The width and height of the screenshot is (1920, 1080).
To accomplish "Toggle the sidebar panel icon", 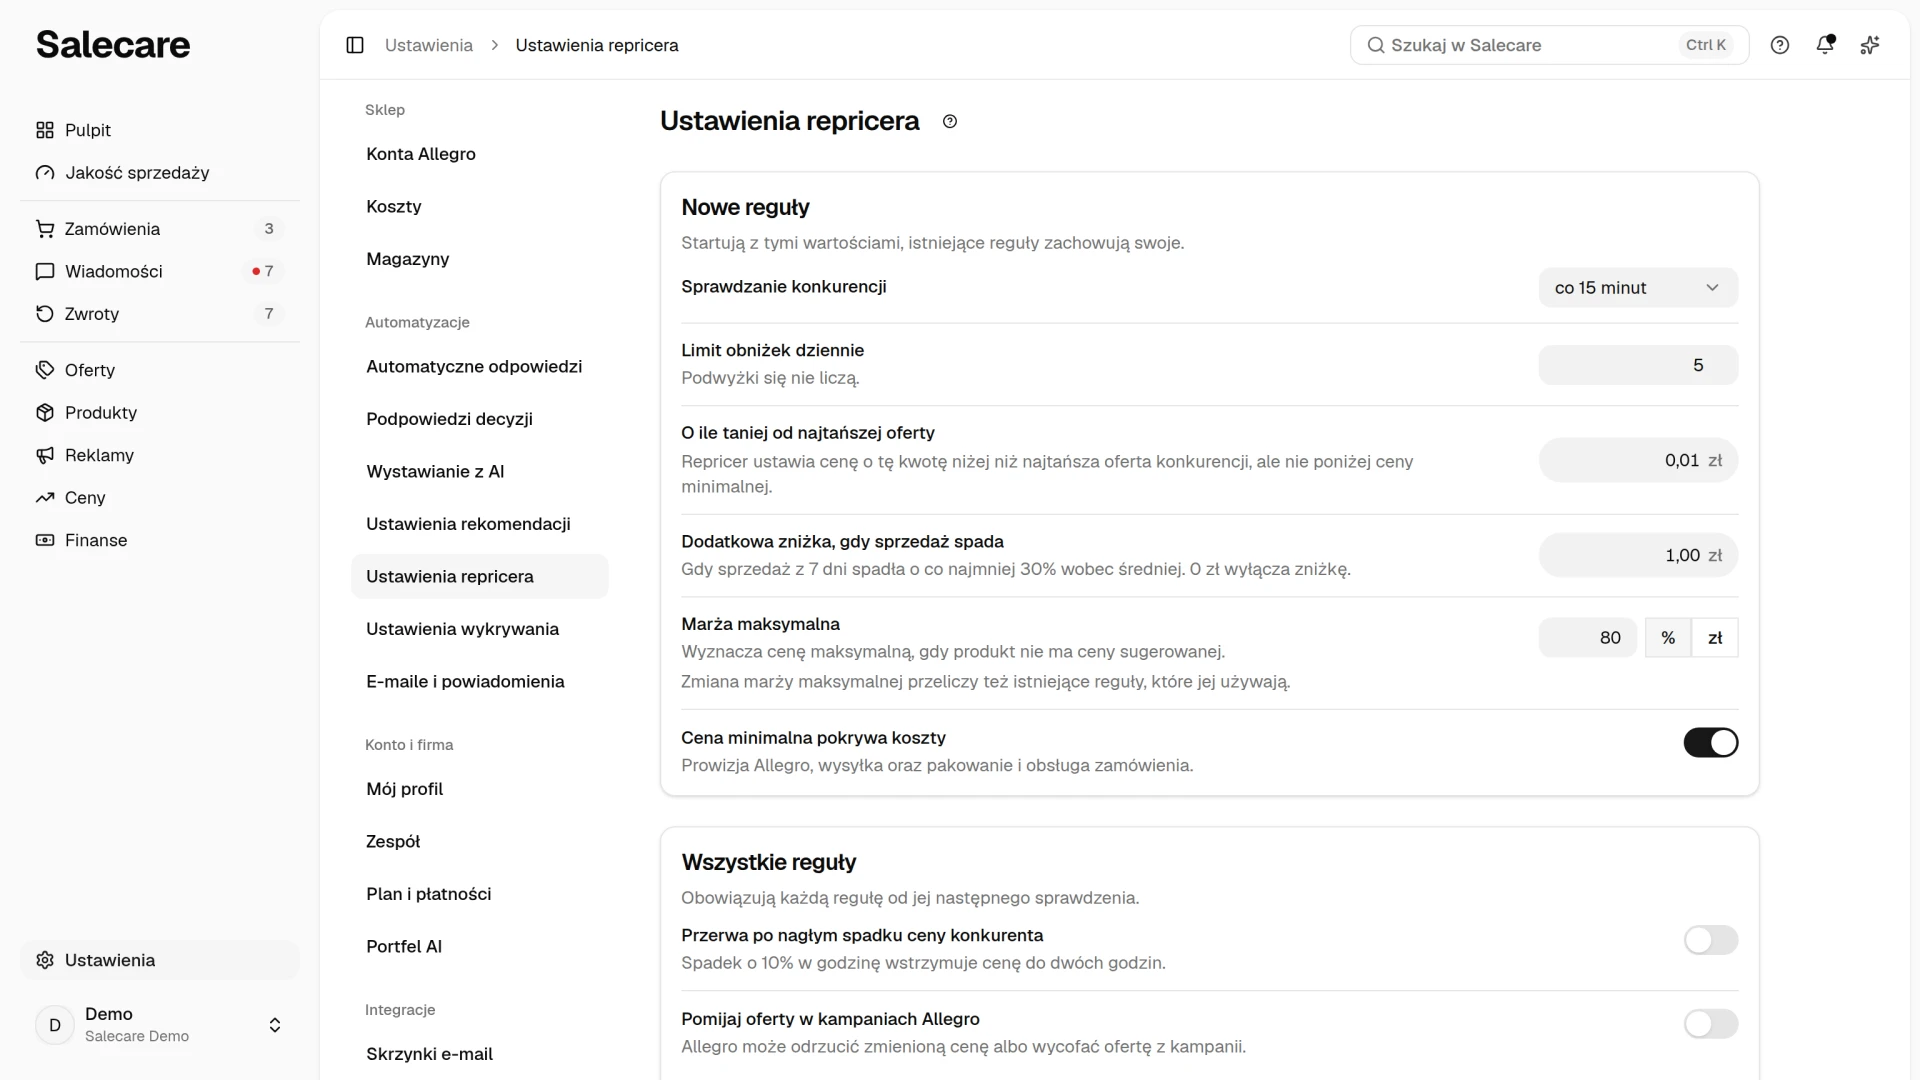I will coord(355,45).
